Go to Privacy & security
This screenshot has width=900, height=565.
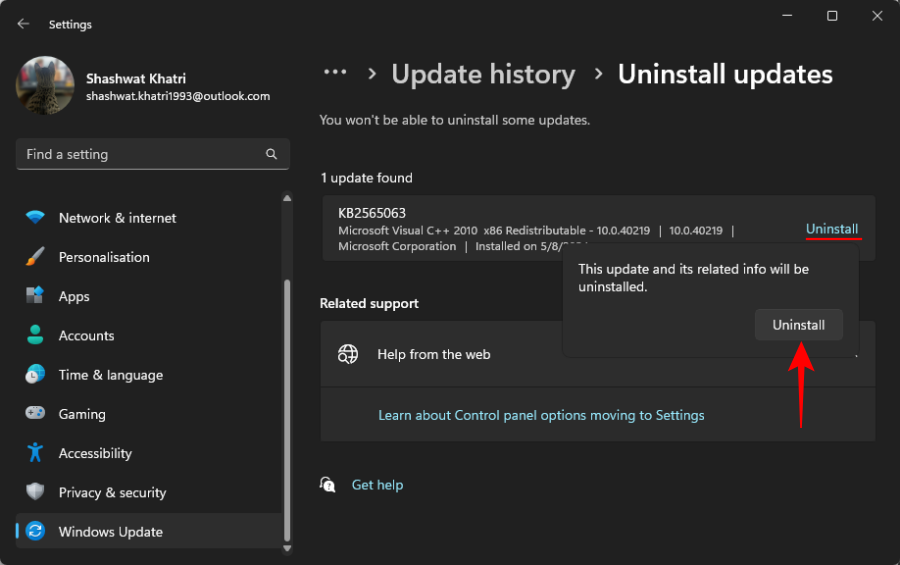[112, 492]
